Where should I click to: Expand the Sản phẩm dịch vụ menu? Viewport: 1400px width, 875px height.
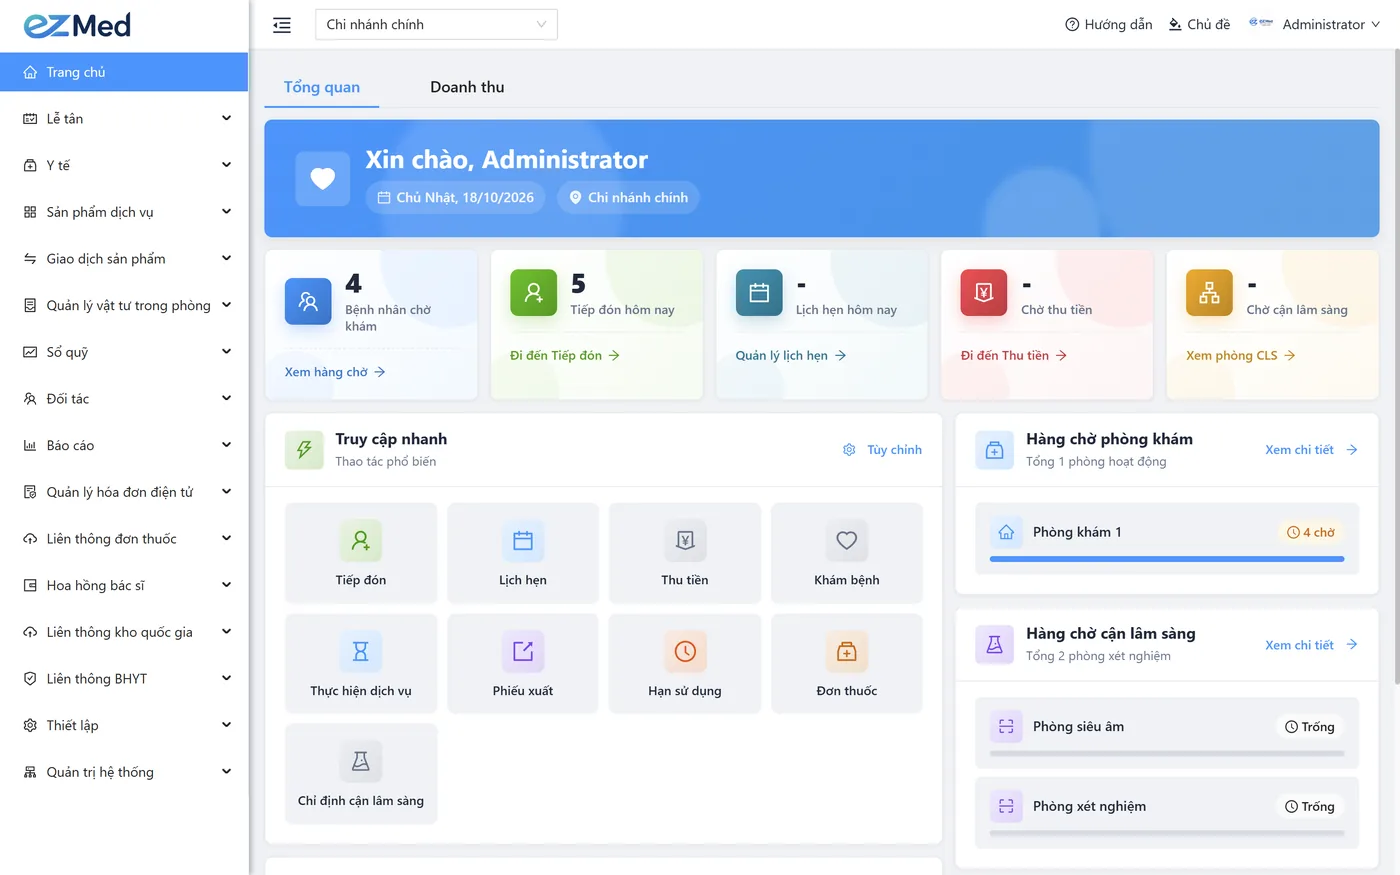pyautogui.click(x=124, y=212)
